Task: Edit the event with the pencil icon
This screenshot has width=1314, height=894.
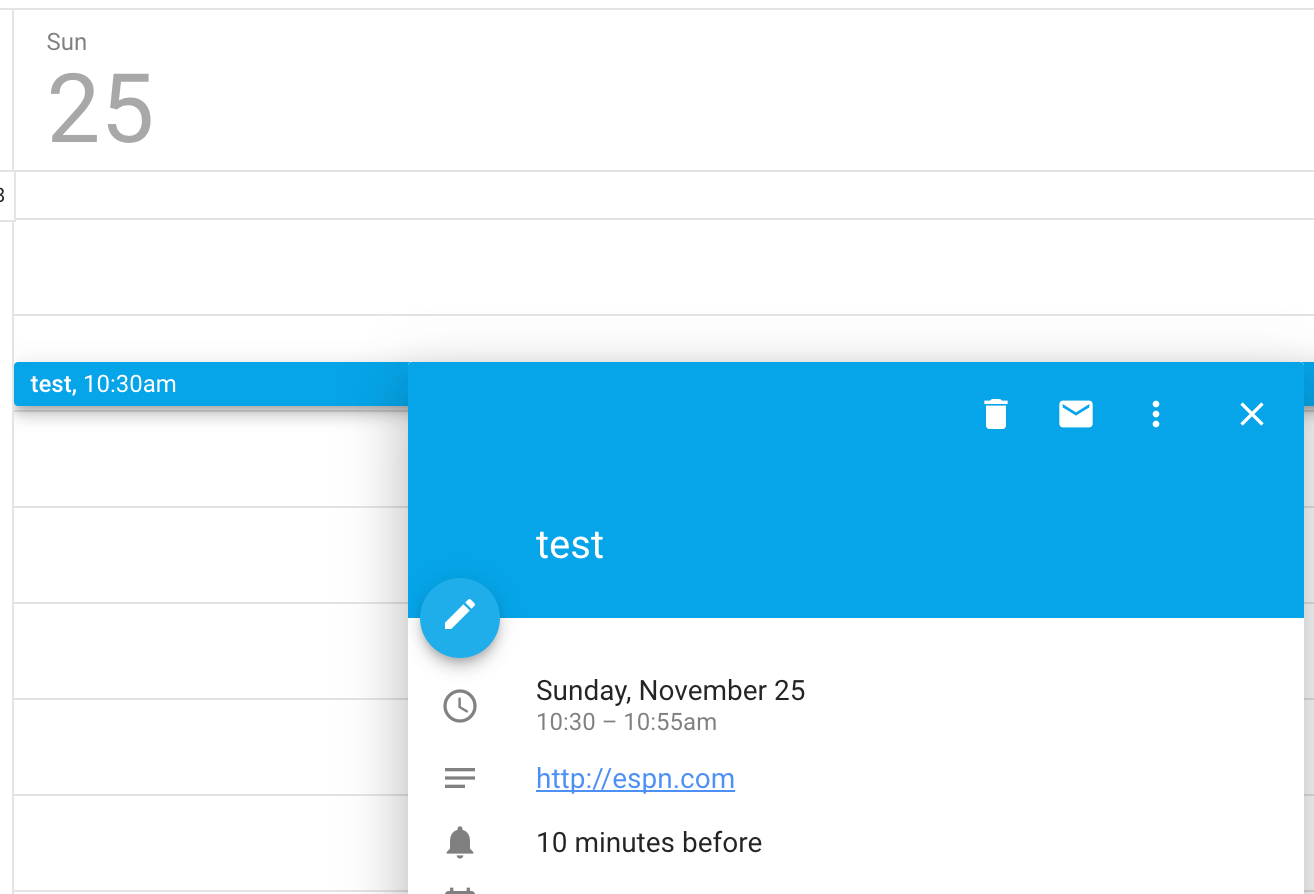Action: (460, 618)
